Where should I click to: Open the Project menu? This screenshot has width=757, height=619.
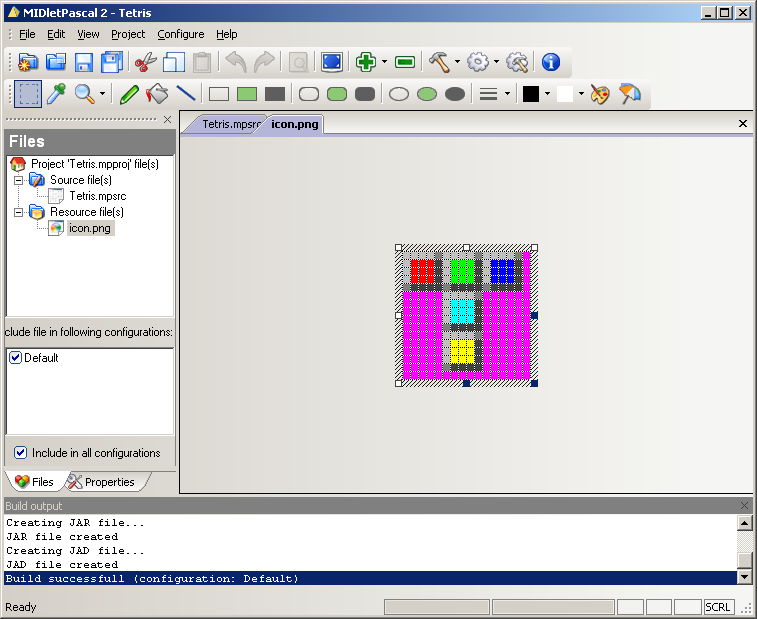tap(128, 34)
